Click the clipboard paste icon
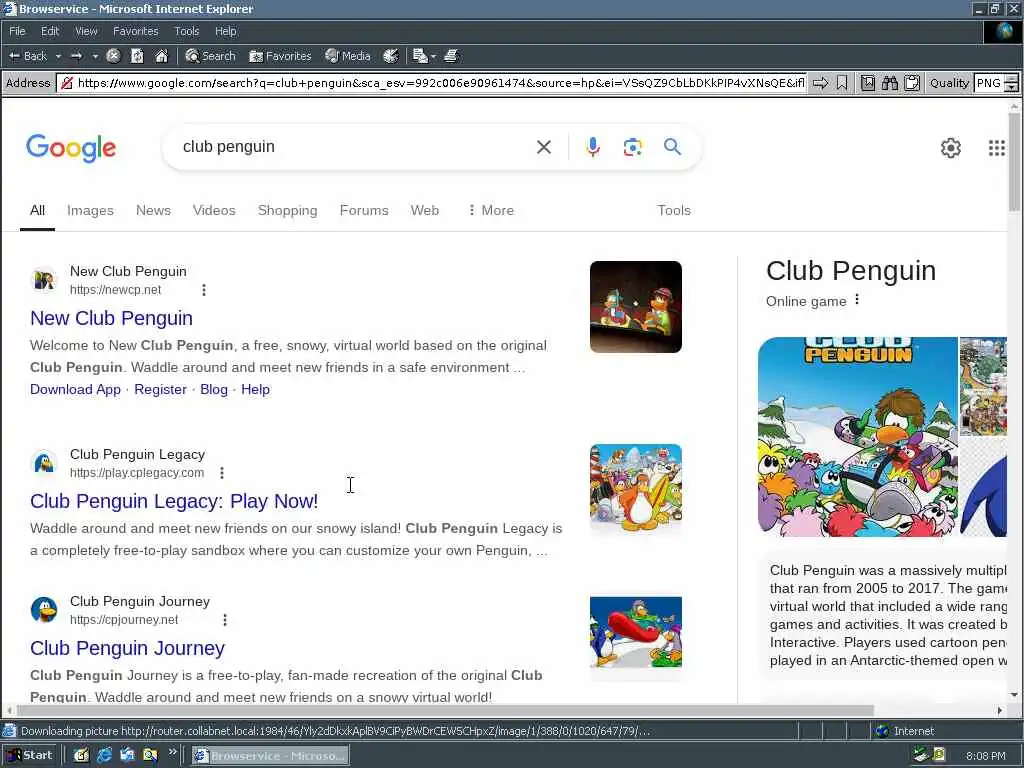Image resolution: width=1024 pixels, height=768 pixels. coord(912,83)
